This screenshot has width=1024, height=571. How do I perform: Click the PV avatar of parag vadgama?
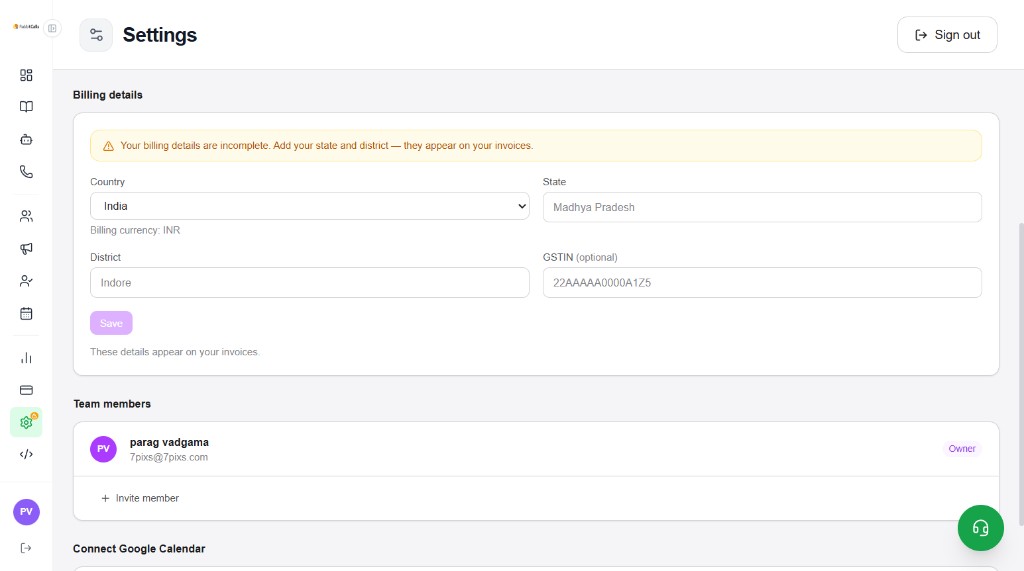pyautogui.click(x=103, y=449)
